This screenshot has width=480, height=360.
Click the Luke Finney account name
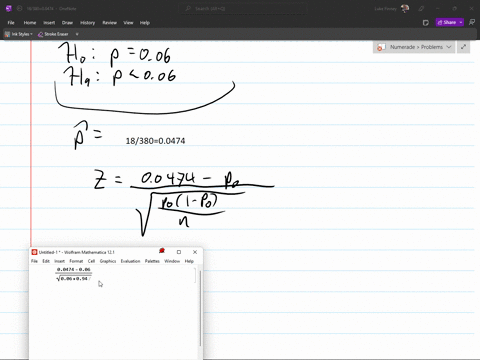coord(385,9)
